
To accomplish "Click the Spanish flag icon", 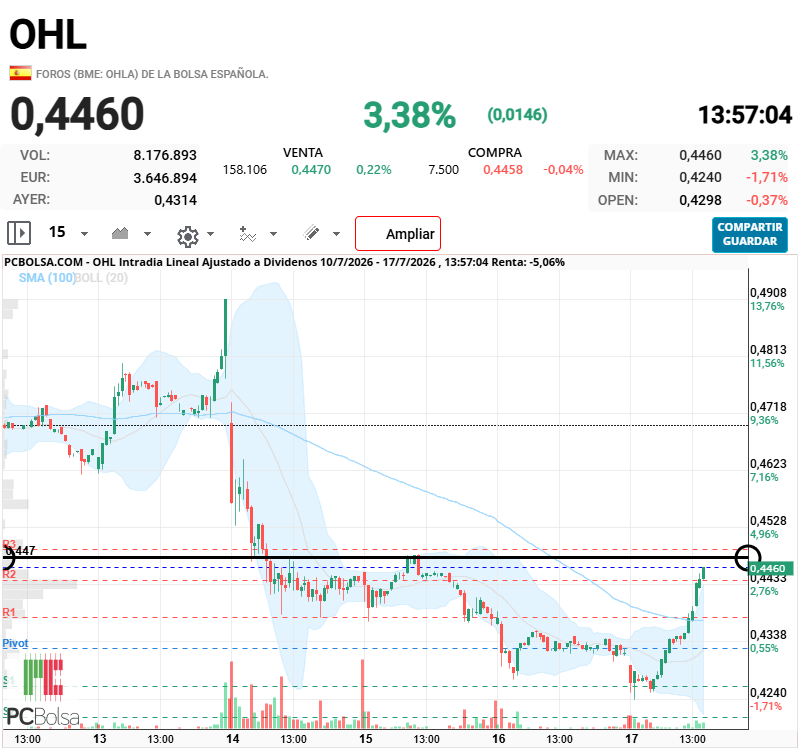I will (x=20, y=73).
